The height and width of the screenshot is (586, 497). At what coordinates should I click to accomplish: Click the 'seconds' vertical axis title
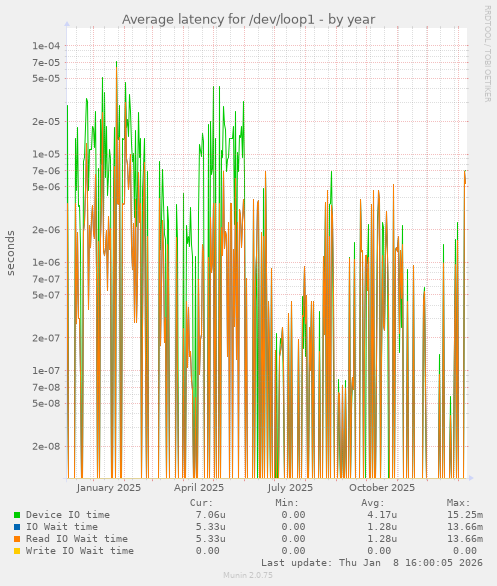click(10, 253)
